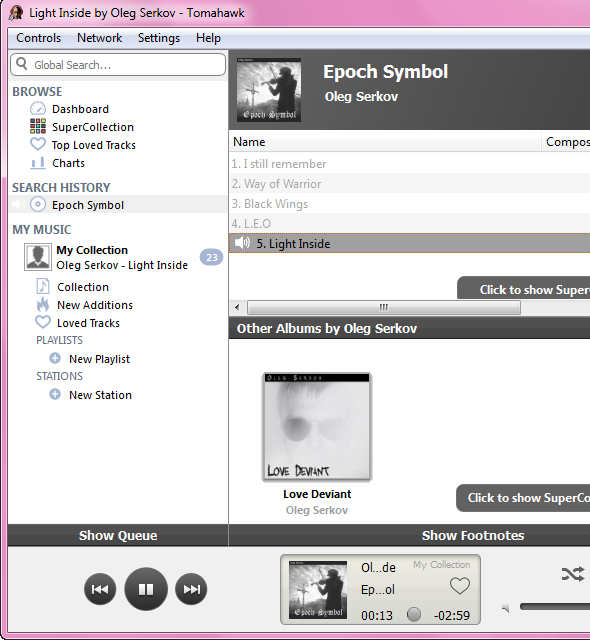Image resolution: width=590 pixels, height=640 pixels.
Task: Open the Dashboard speedometer icon
Action: tap(38, 109)
